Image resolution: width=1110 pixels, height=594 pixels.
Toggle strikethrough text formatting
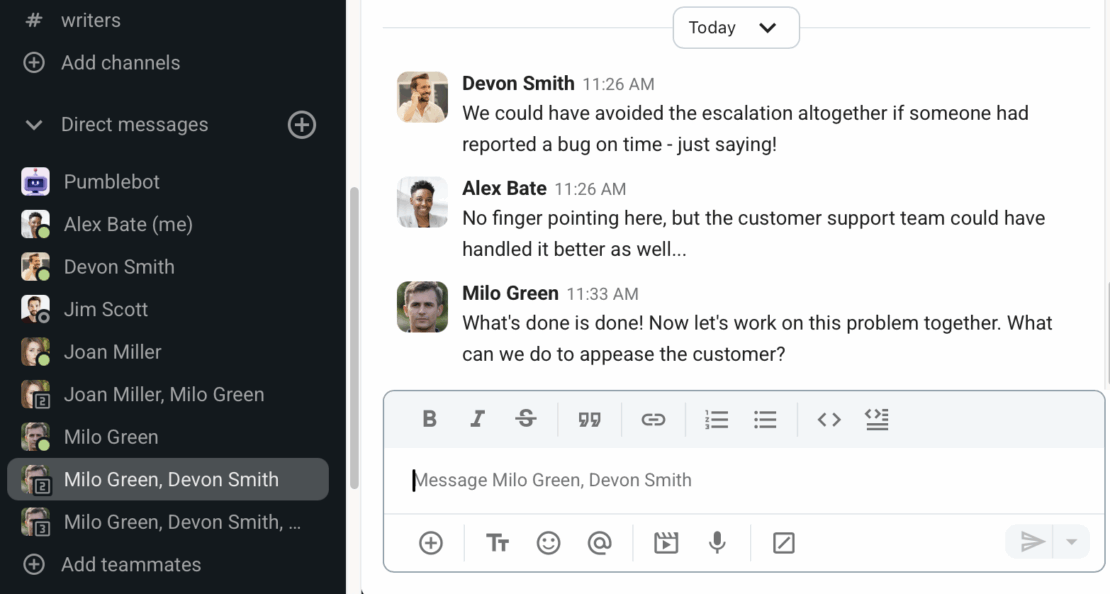(x=526, y=419)
